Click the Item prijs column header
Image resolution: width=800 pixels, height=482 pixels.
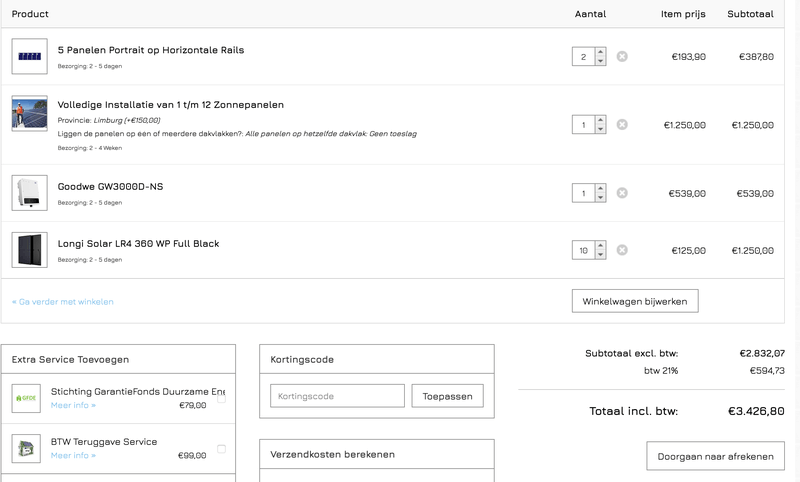pyautogui.click(x=683, y=14)
